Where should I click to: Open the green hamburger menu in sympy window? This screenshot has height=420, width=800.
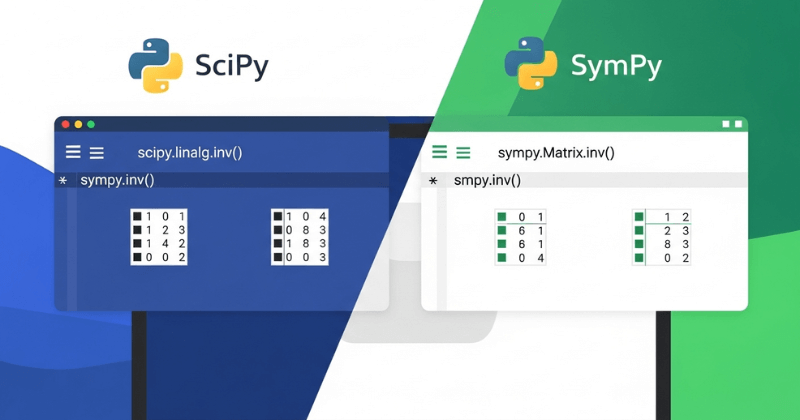point(439,152)
